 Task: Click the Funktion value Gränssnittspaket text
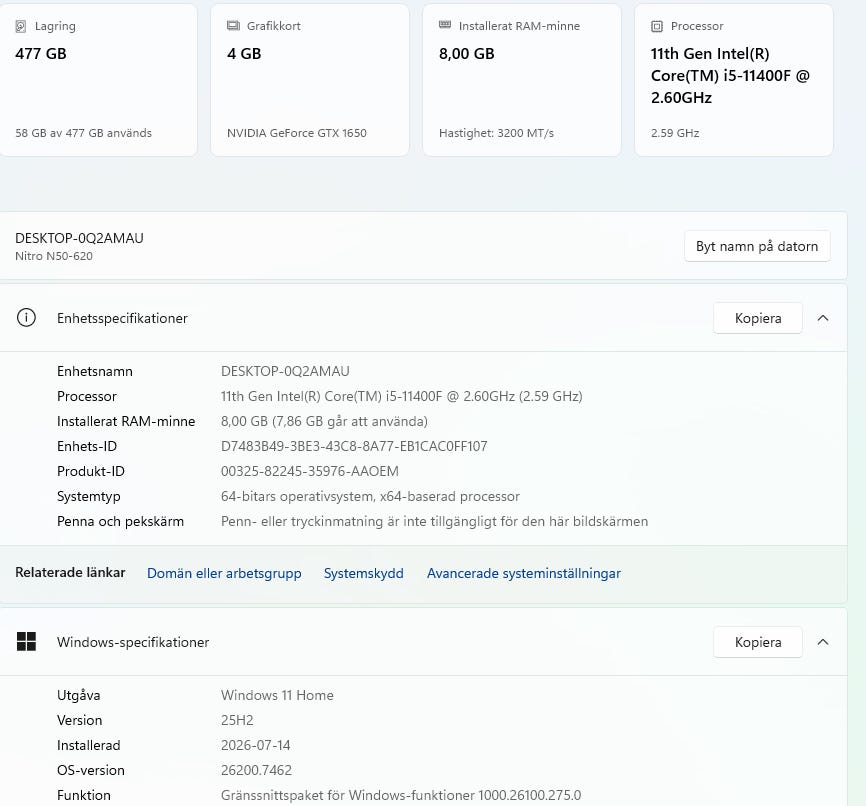pos(401,796)
